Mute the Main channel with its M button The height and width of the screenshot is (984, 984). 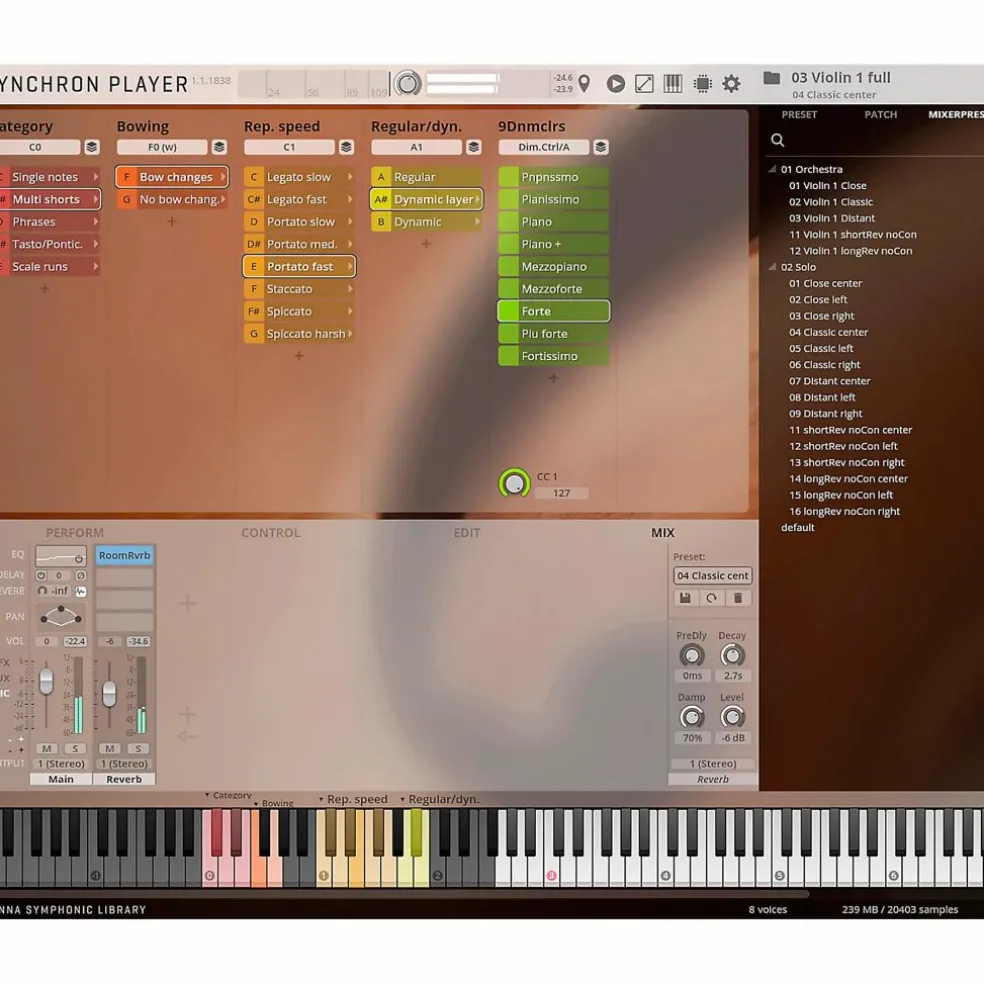(x=46, y=748)
